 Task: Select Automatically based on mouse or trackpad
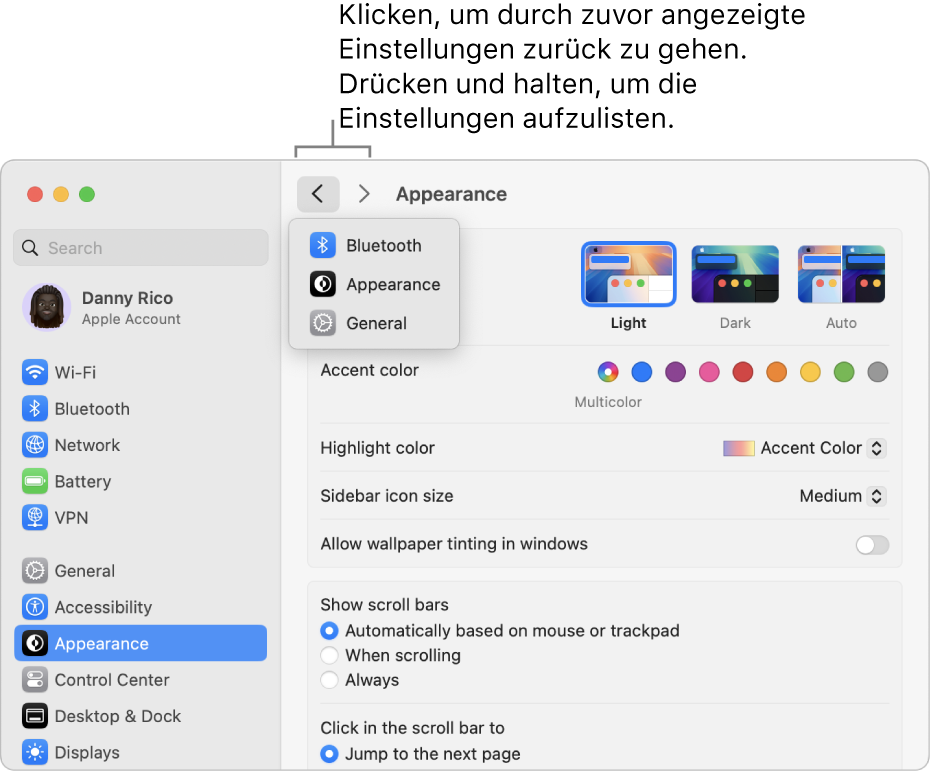330,630
